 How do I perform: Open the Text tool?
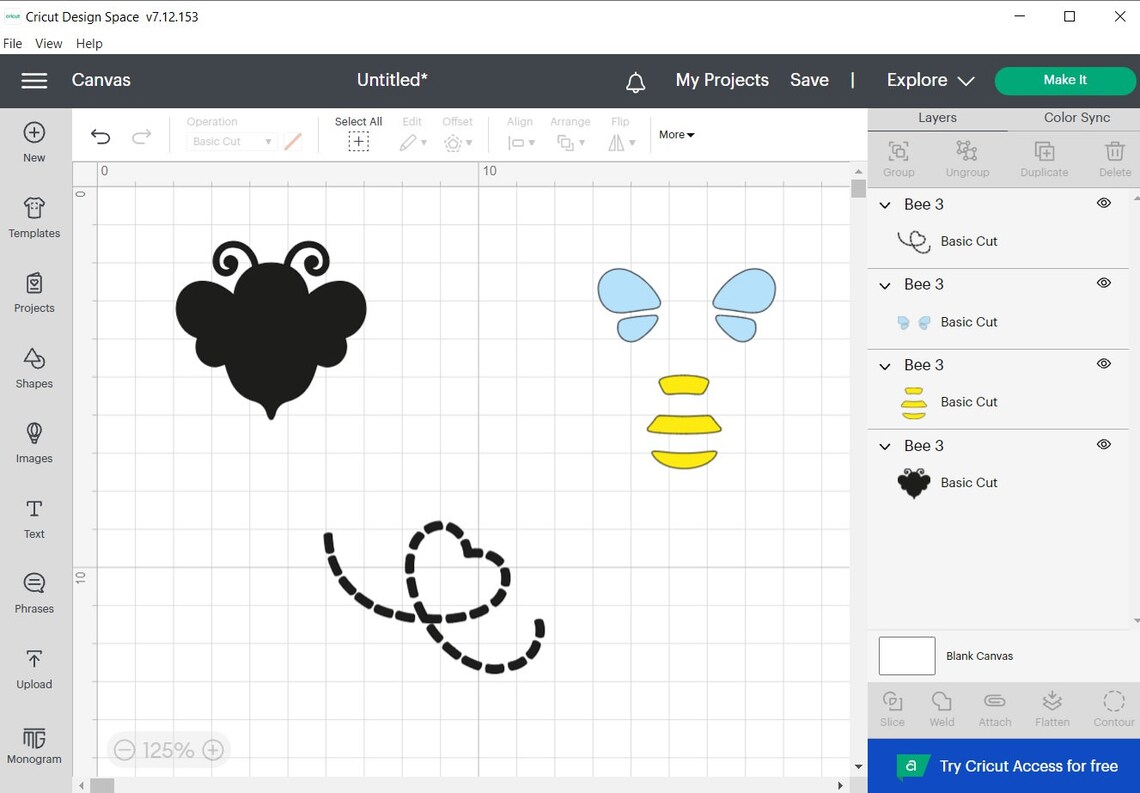pos(34,518)
